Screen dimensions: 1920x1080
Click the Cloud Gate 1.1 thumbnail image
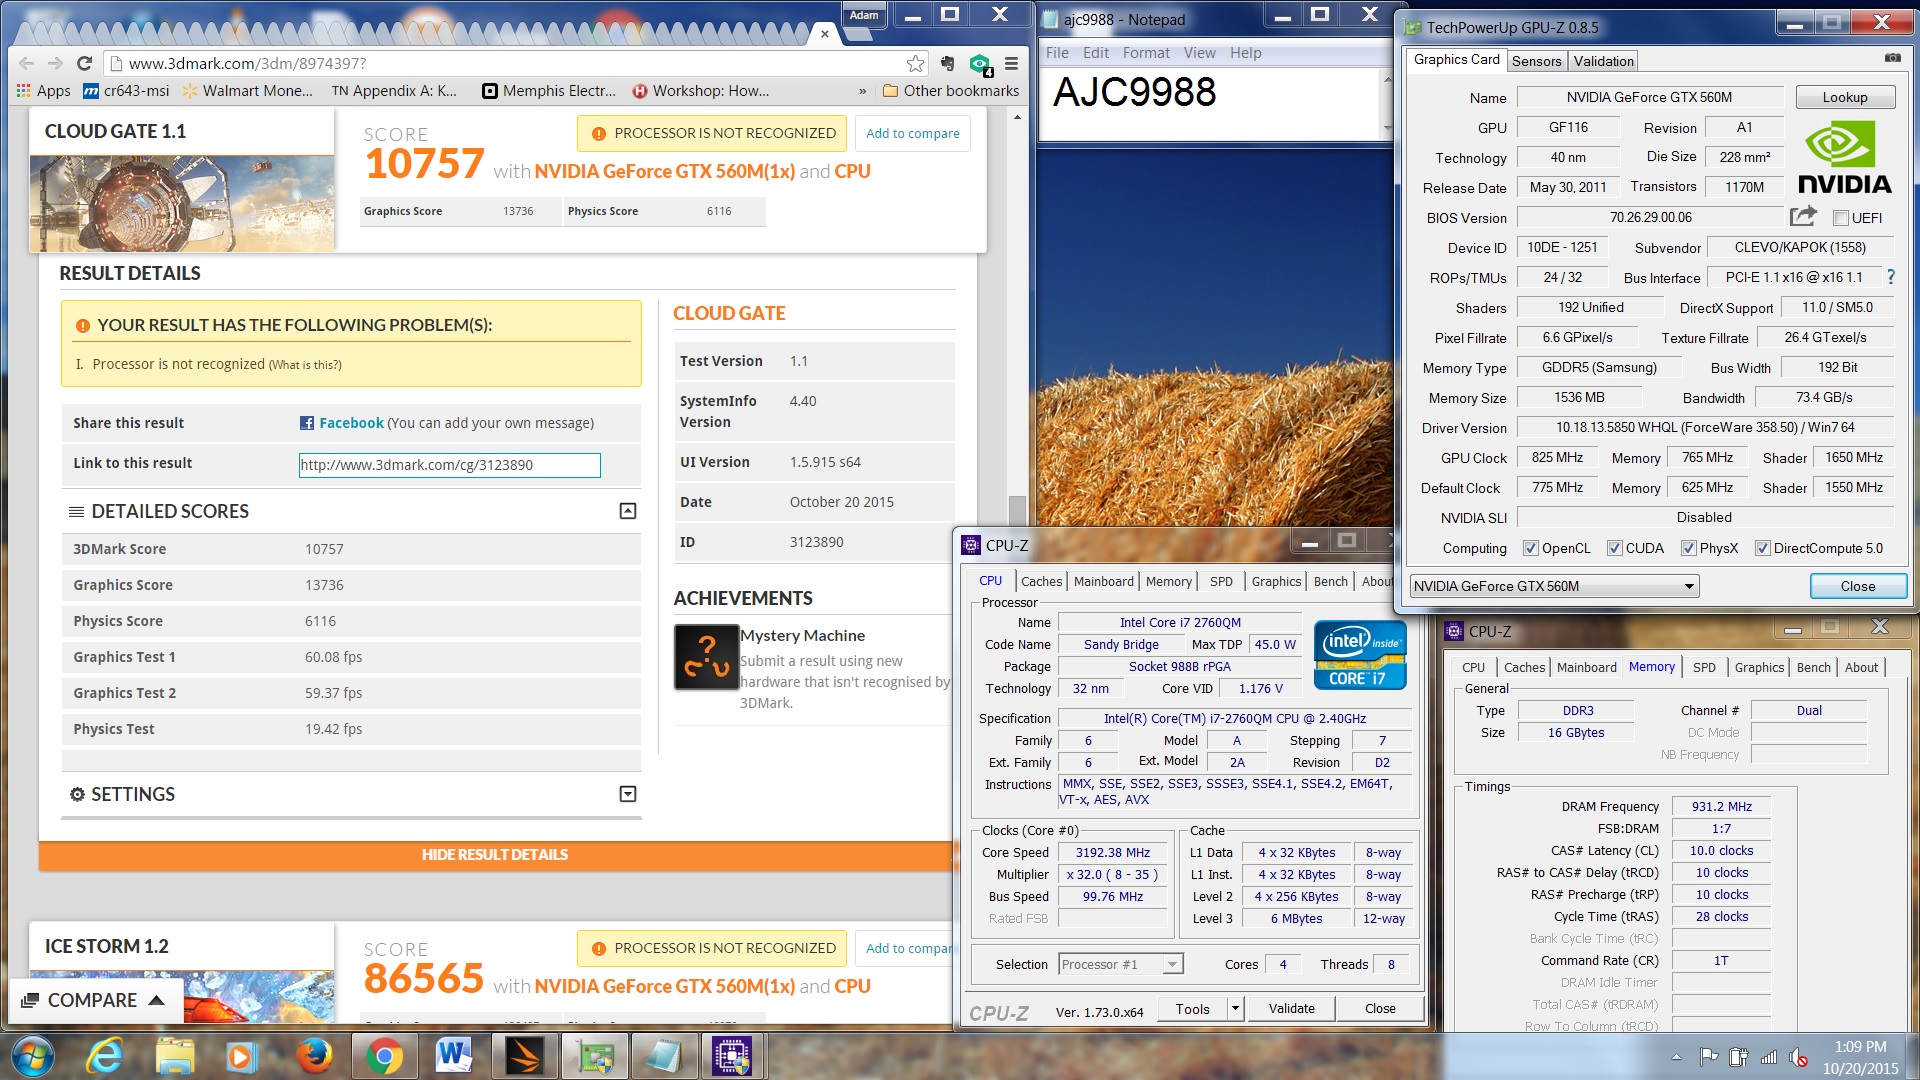tap(181, 203)
